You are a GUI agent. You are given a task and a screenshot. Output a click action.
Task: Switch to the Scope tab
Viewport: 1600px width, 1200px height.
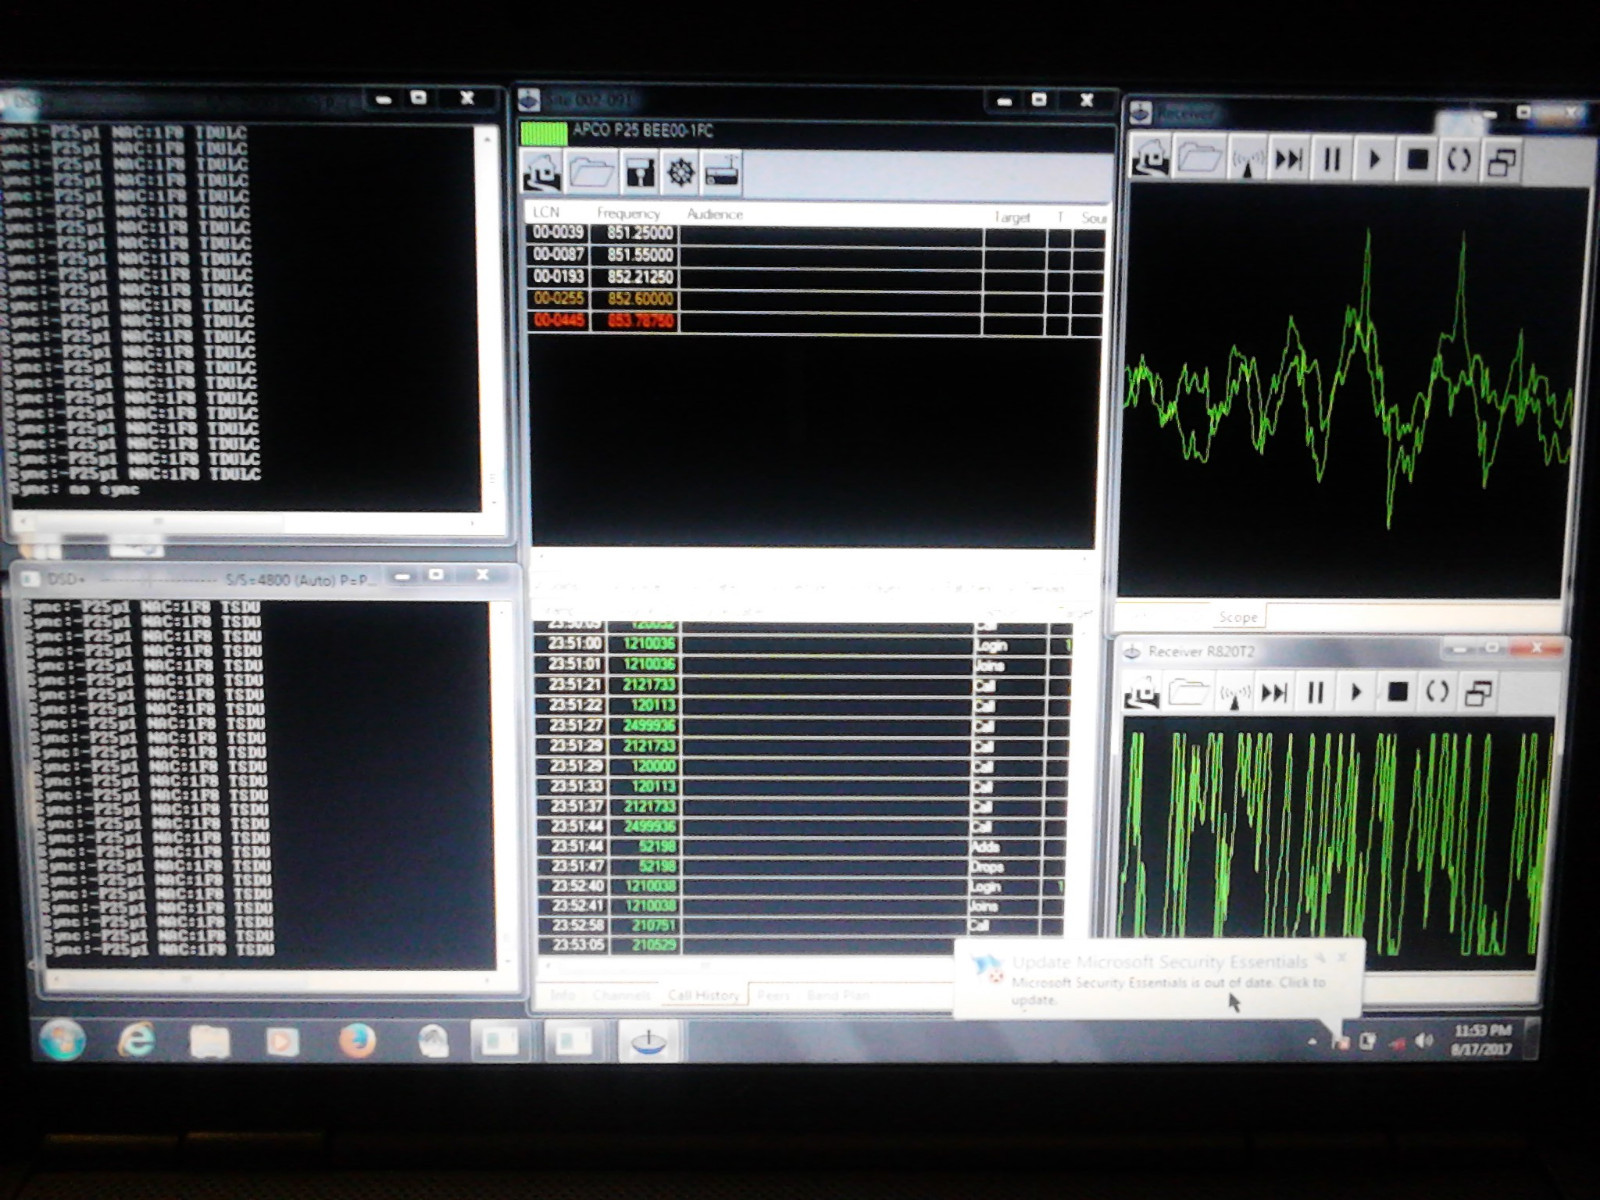[1238, 617]
